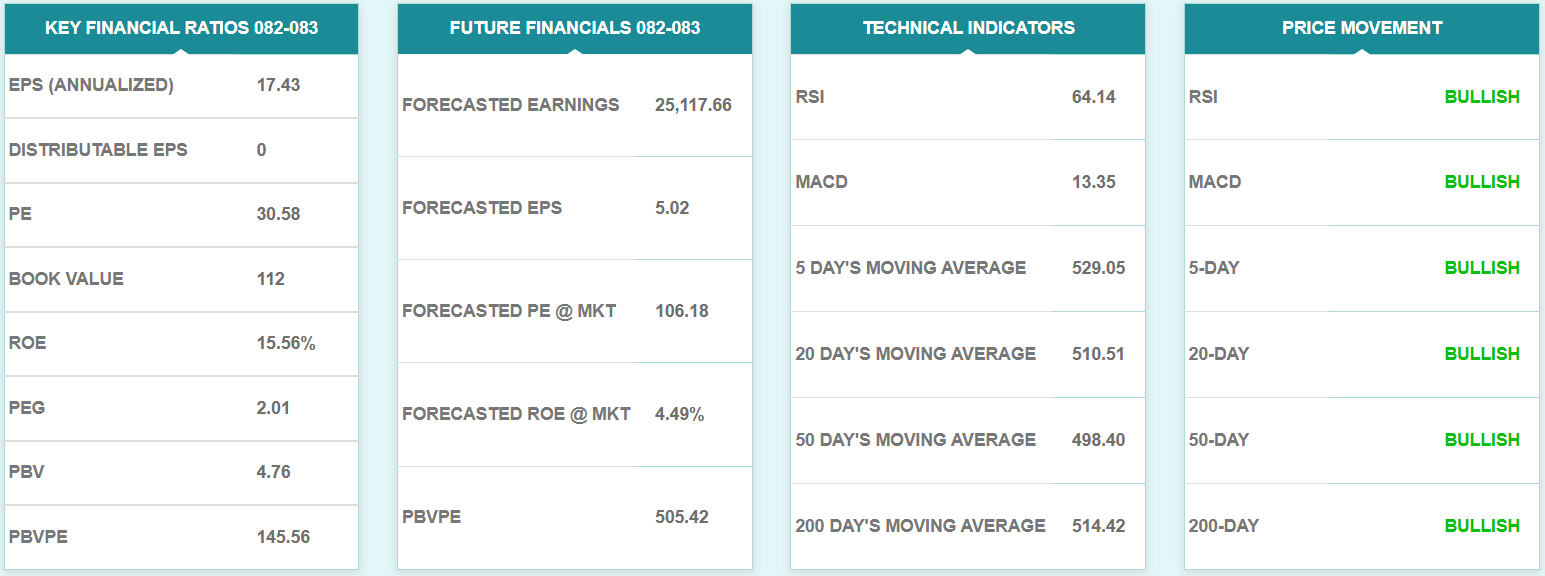This screenshot has width=1545, height=576.
Task: Click the EPS (Annualized) row label
Action: (x=91, y=85)
